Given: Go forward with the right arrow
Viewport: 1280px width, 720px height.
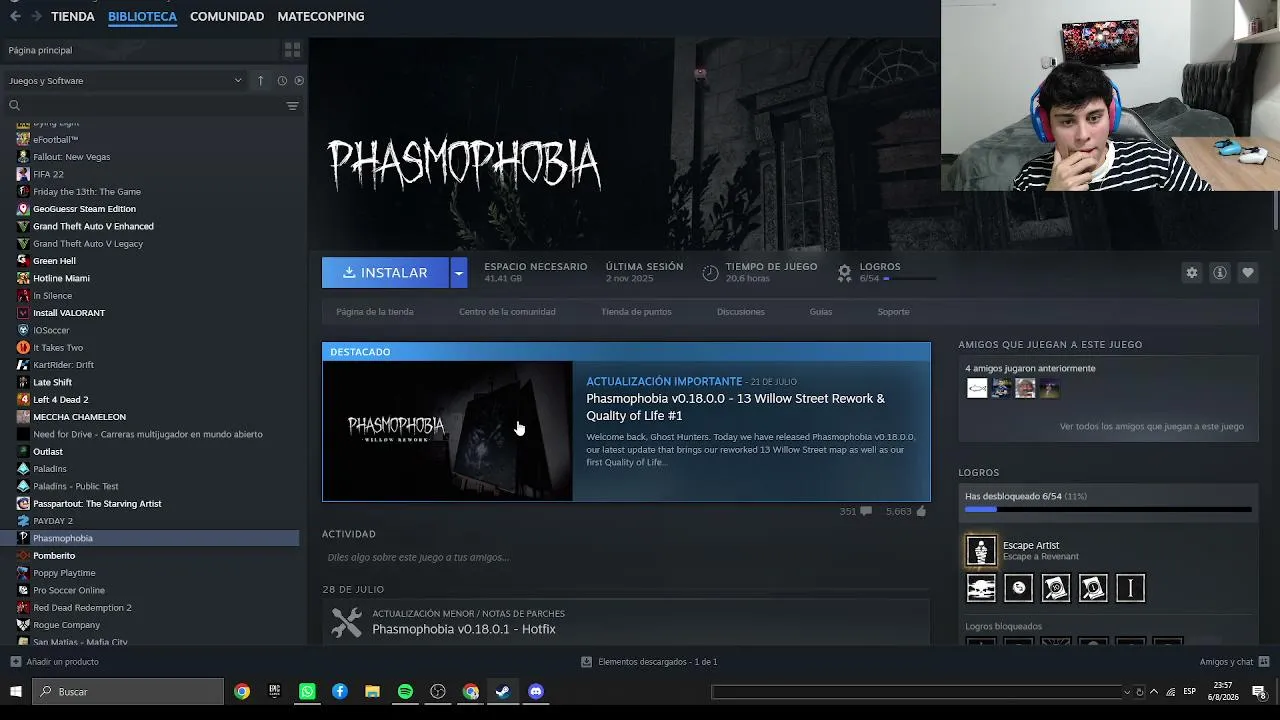Looking at the screenshot, I should (x=37, y=16).
